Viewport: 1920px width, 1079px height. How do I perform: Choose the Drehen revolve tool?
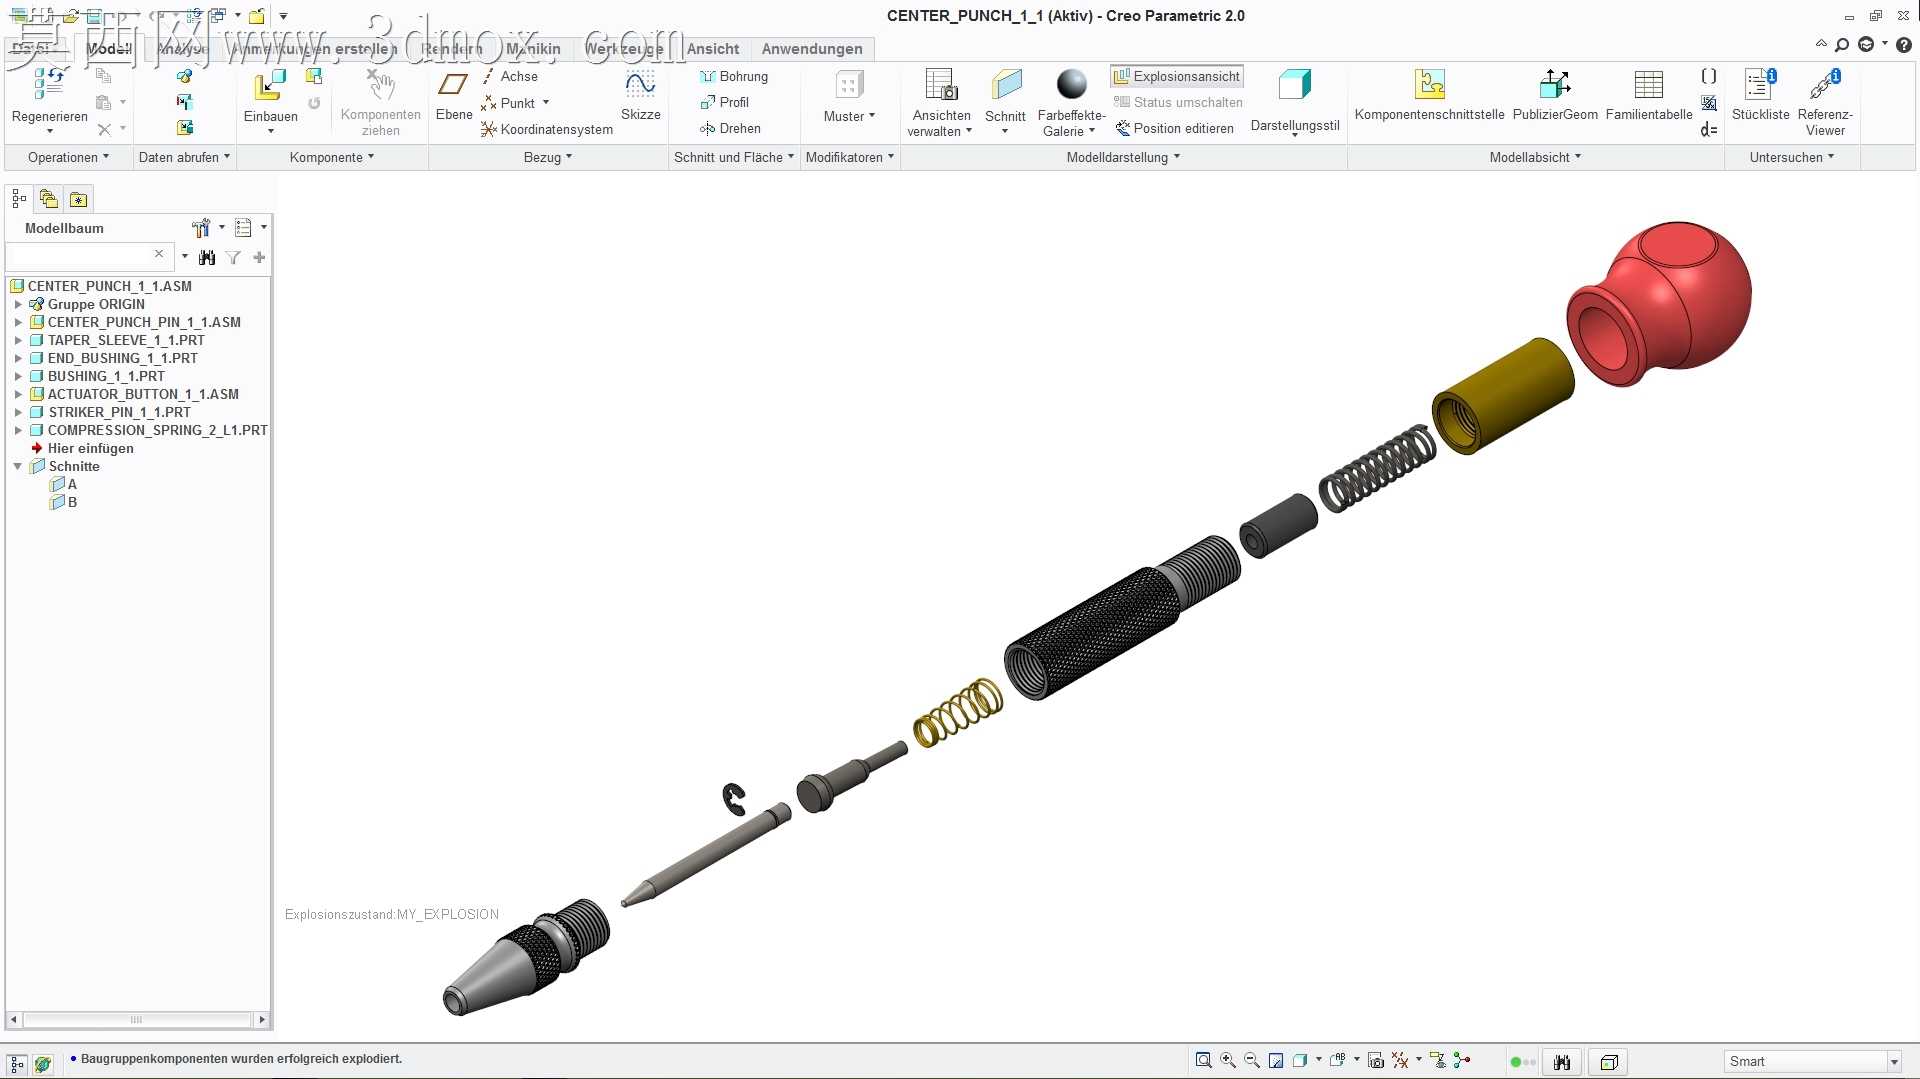(x=730, y=128)
